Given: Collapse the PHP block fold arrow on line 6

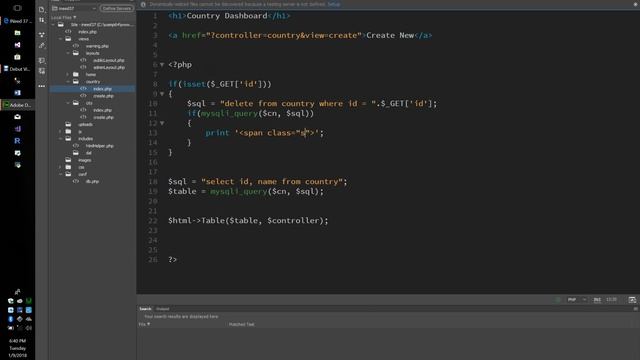Looking at the screenshot, I should click(162, 64).
